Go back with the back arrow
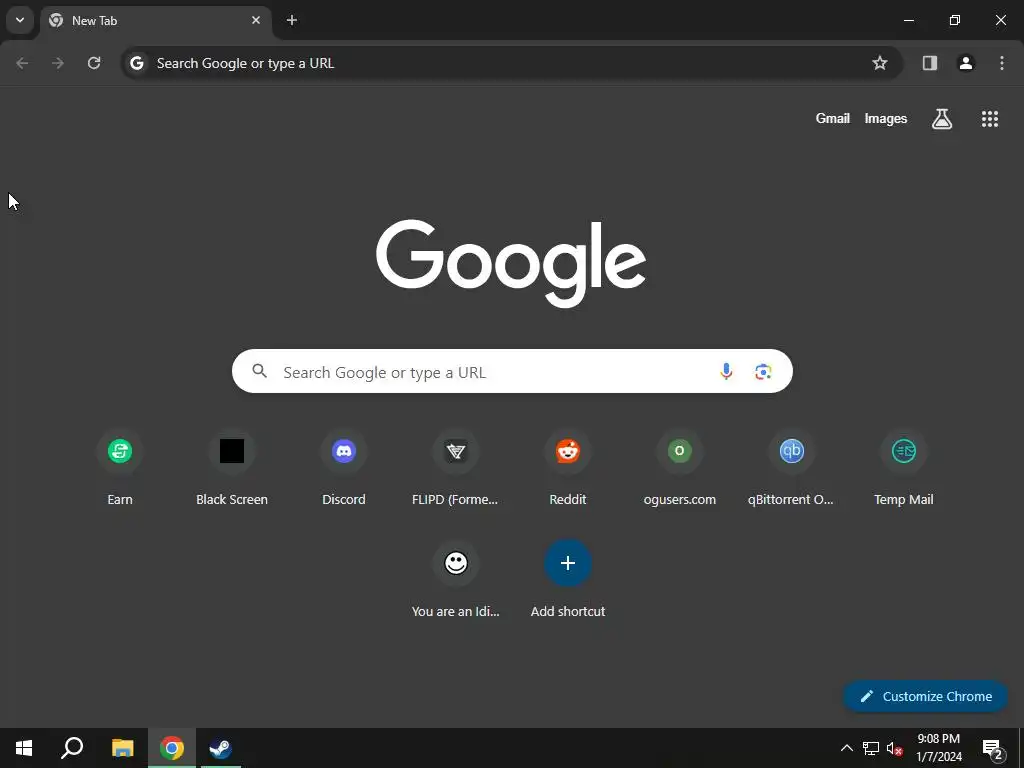 tap(22, 63)
